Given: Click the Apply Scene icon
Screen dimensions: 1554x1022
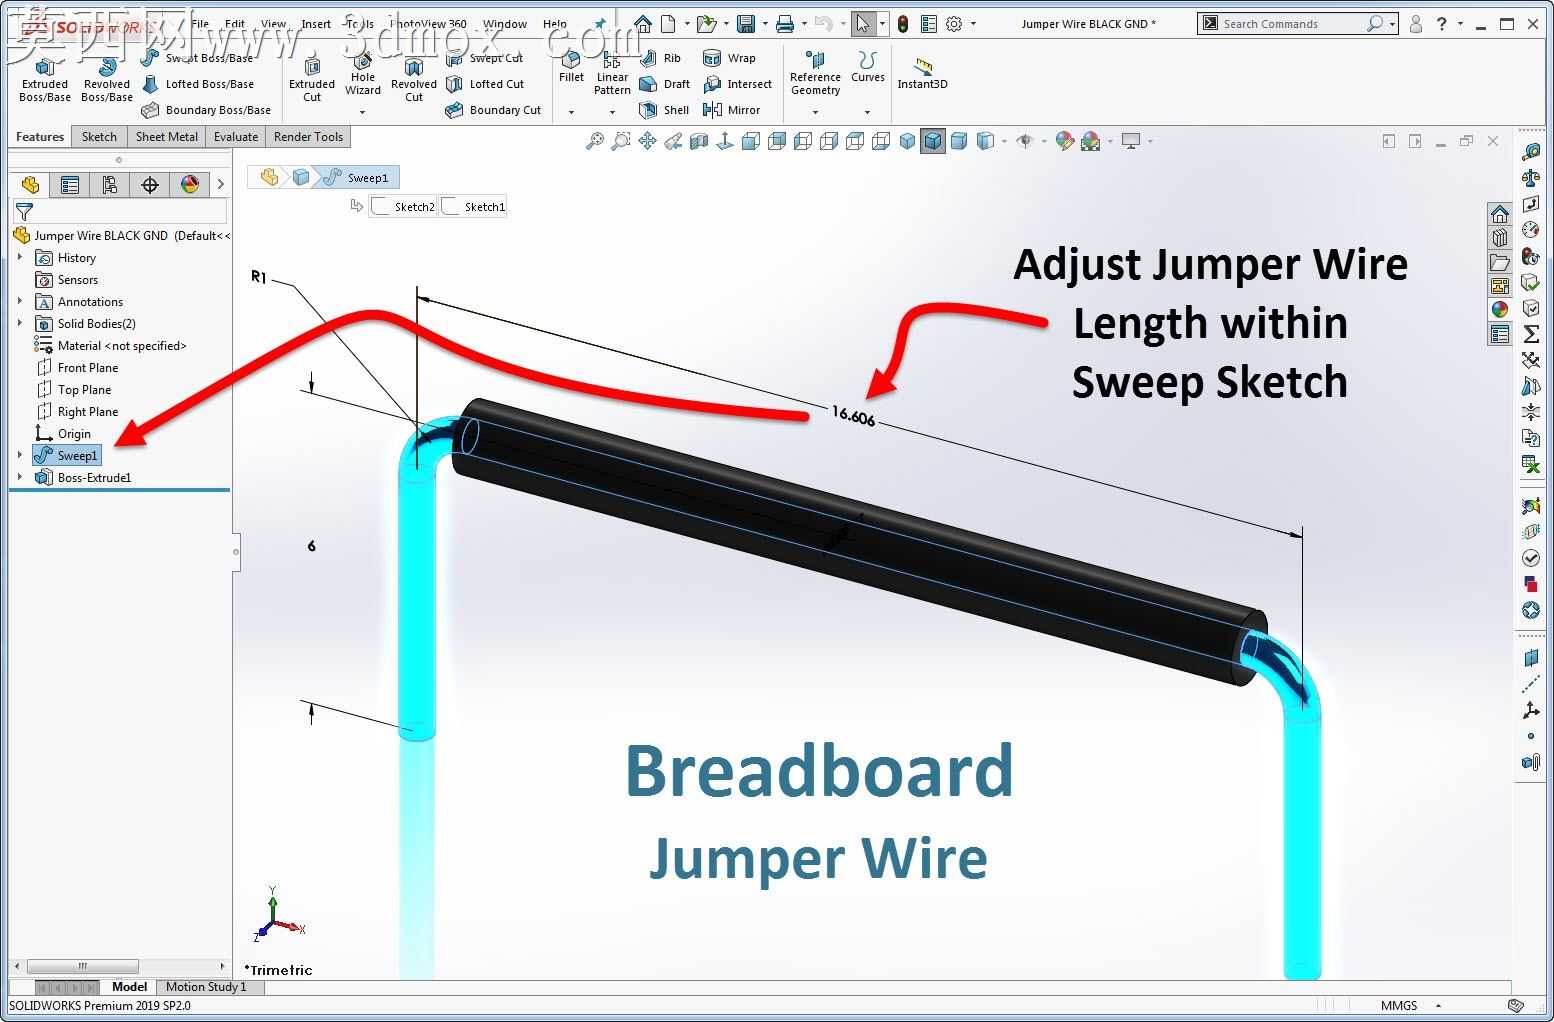Looking at the screenshot, I should click(1090, 141).
